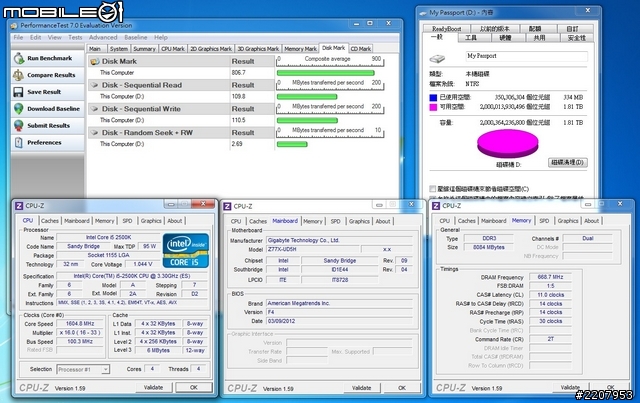Click the PerformanceTest title bar app icon
640x403 pixels.
[14, 26]
